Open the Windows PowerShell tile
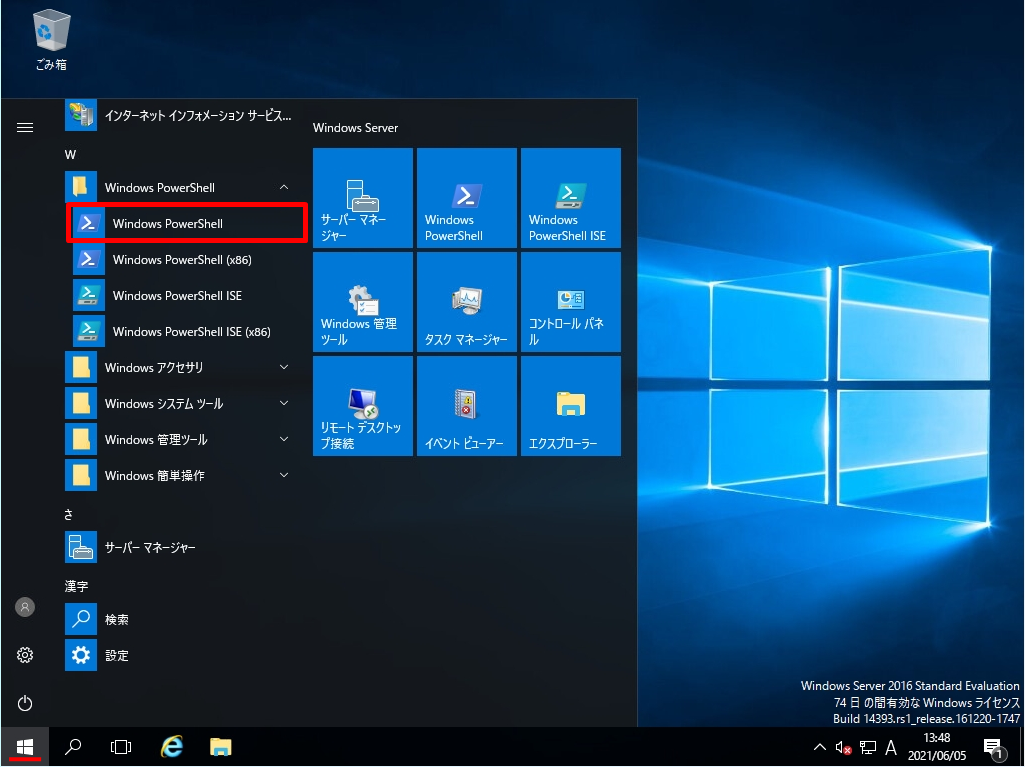This screenshot has width=1025, height=767. [x=467, y=198]
